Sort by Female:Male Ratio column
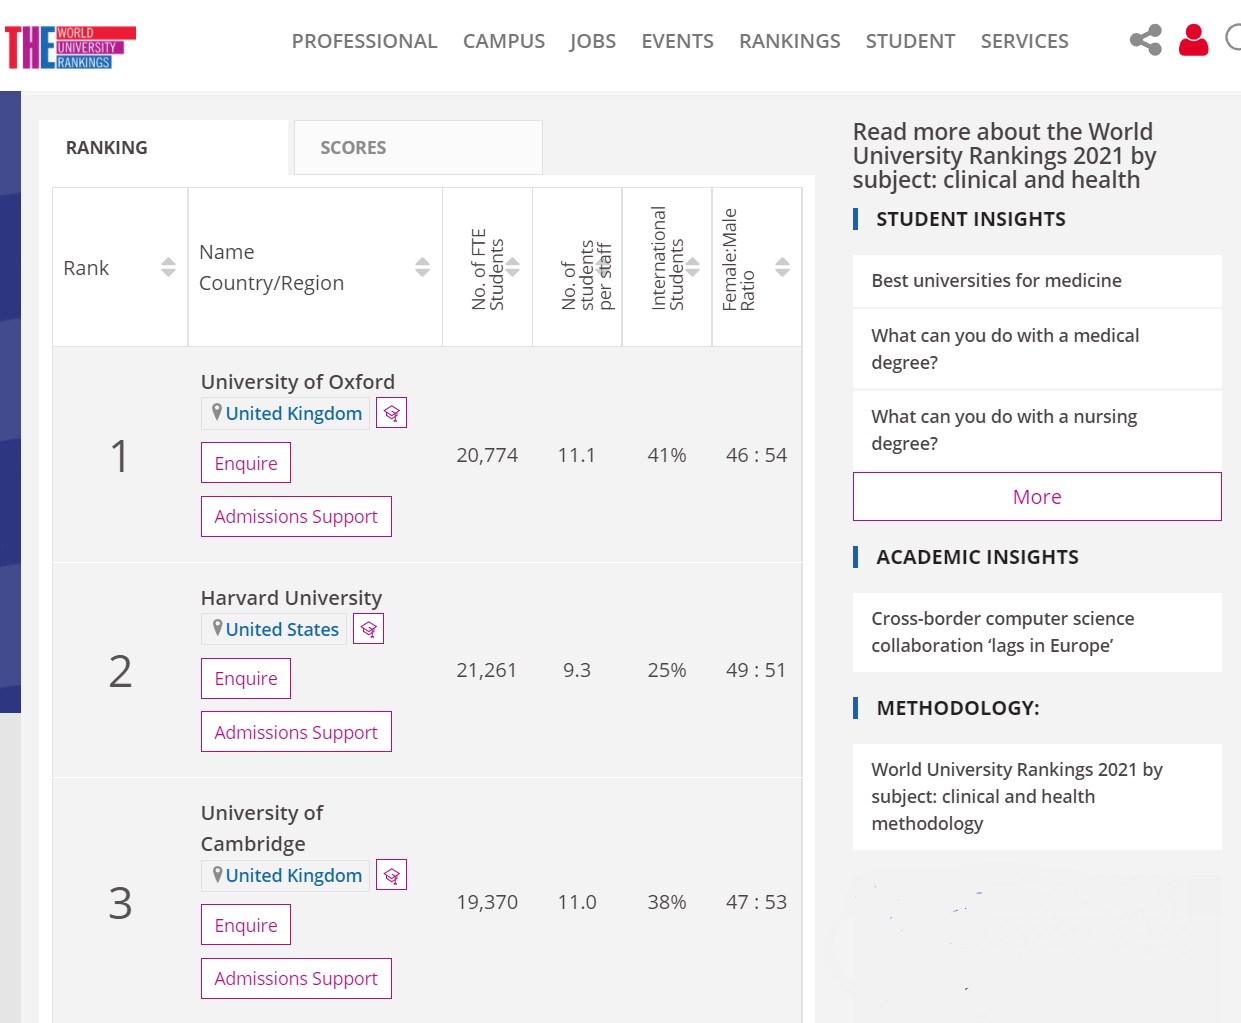 point(782,267)
